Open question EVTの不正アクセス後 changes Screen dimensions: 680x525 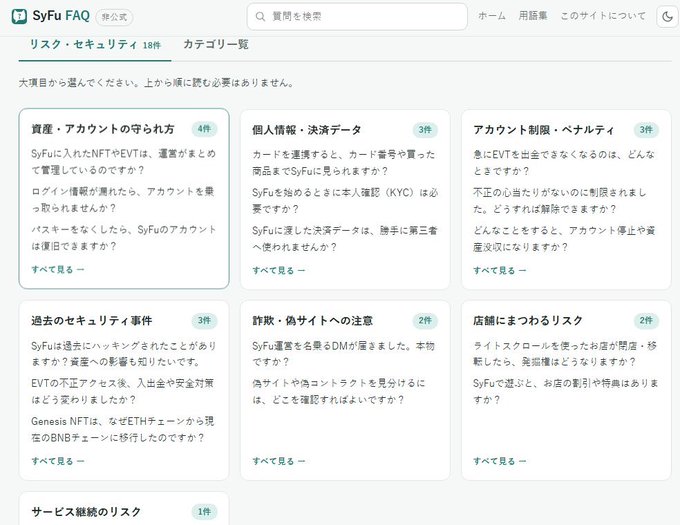(x=123, y=391)
